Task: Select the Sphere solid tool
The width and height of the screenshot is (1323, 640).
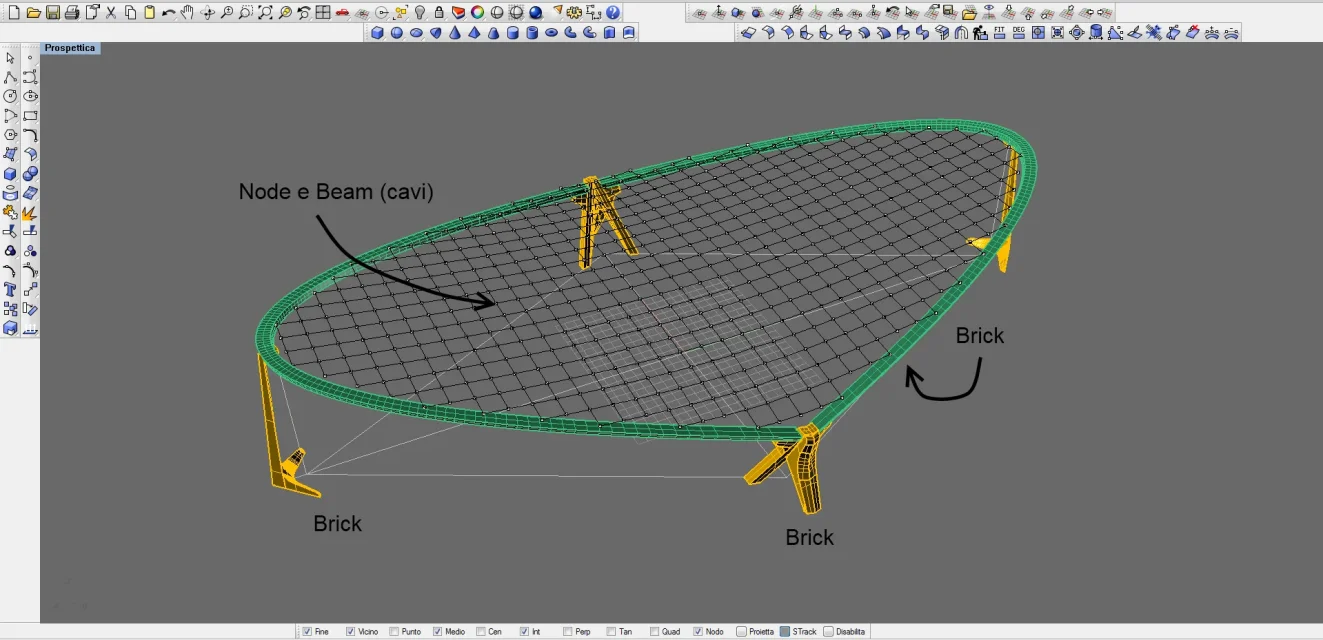Action: [x=397, y=32]
